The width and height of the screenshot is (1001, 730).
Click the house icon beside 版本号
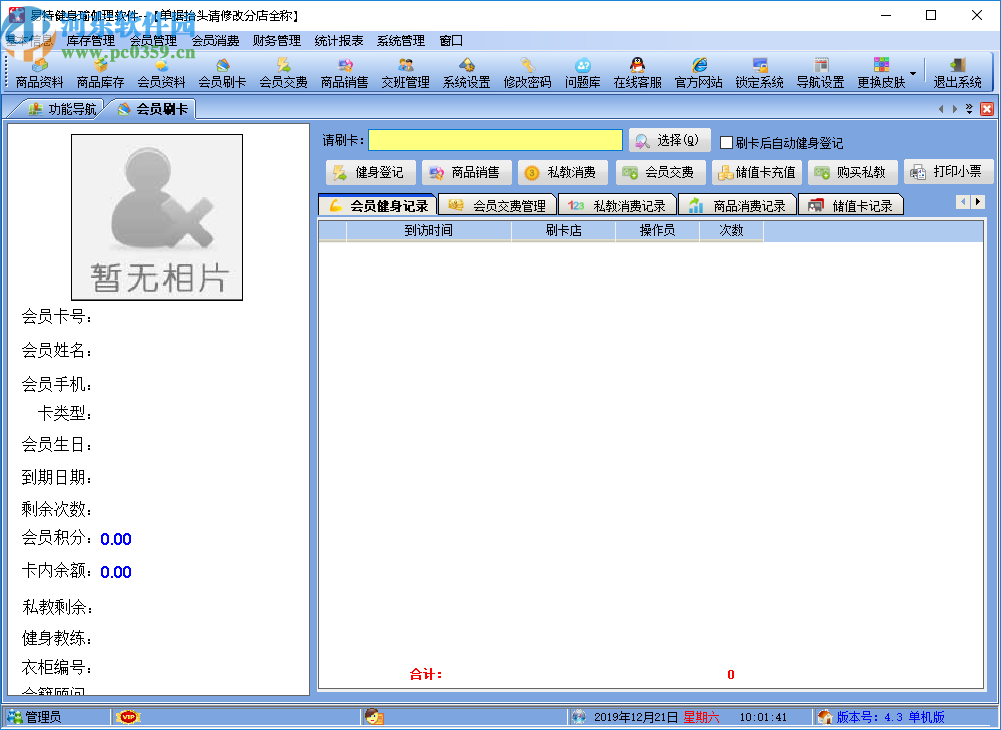(825, 717)
